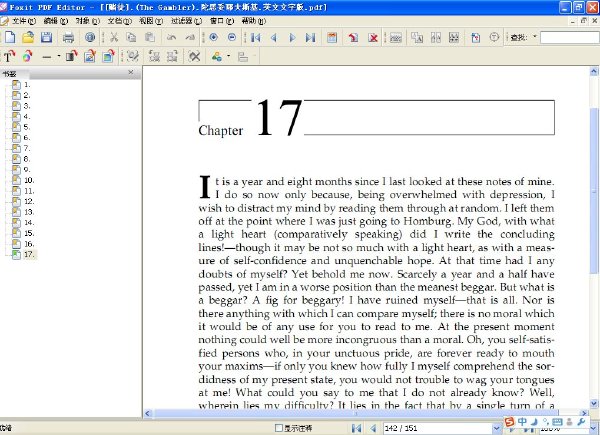This screenshot has width=600, height=435.
Task: Select the Add Text tool (T icon)
Action: [x=9, y=57]
